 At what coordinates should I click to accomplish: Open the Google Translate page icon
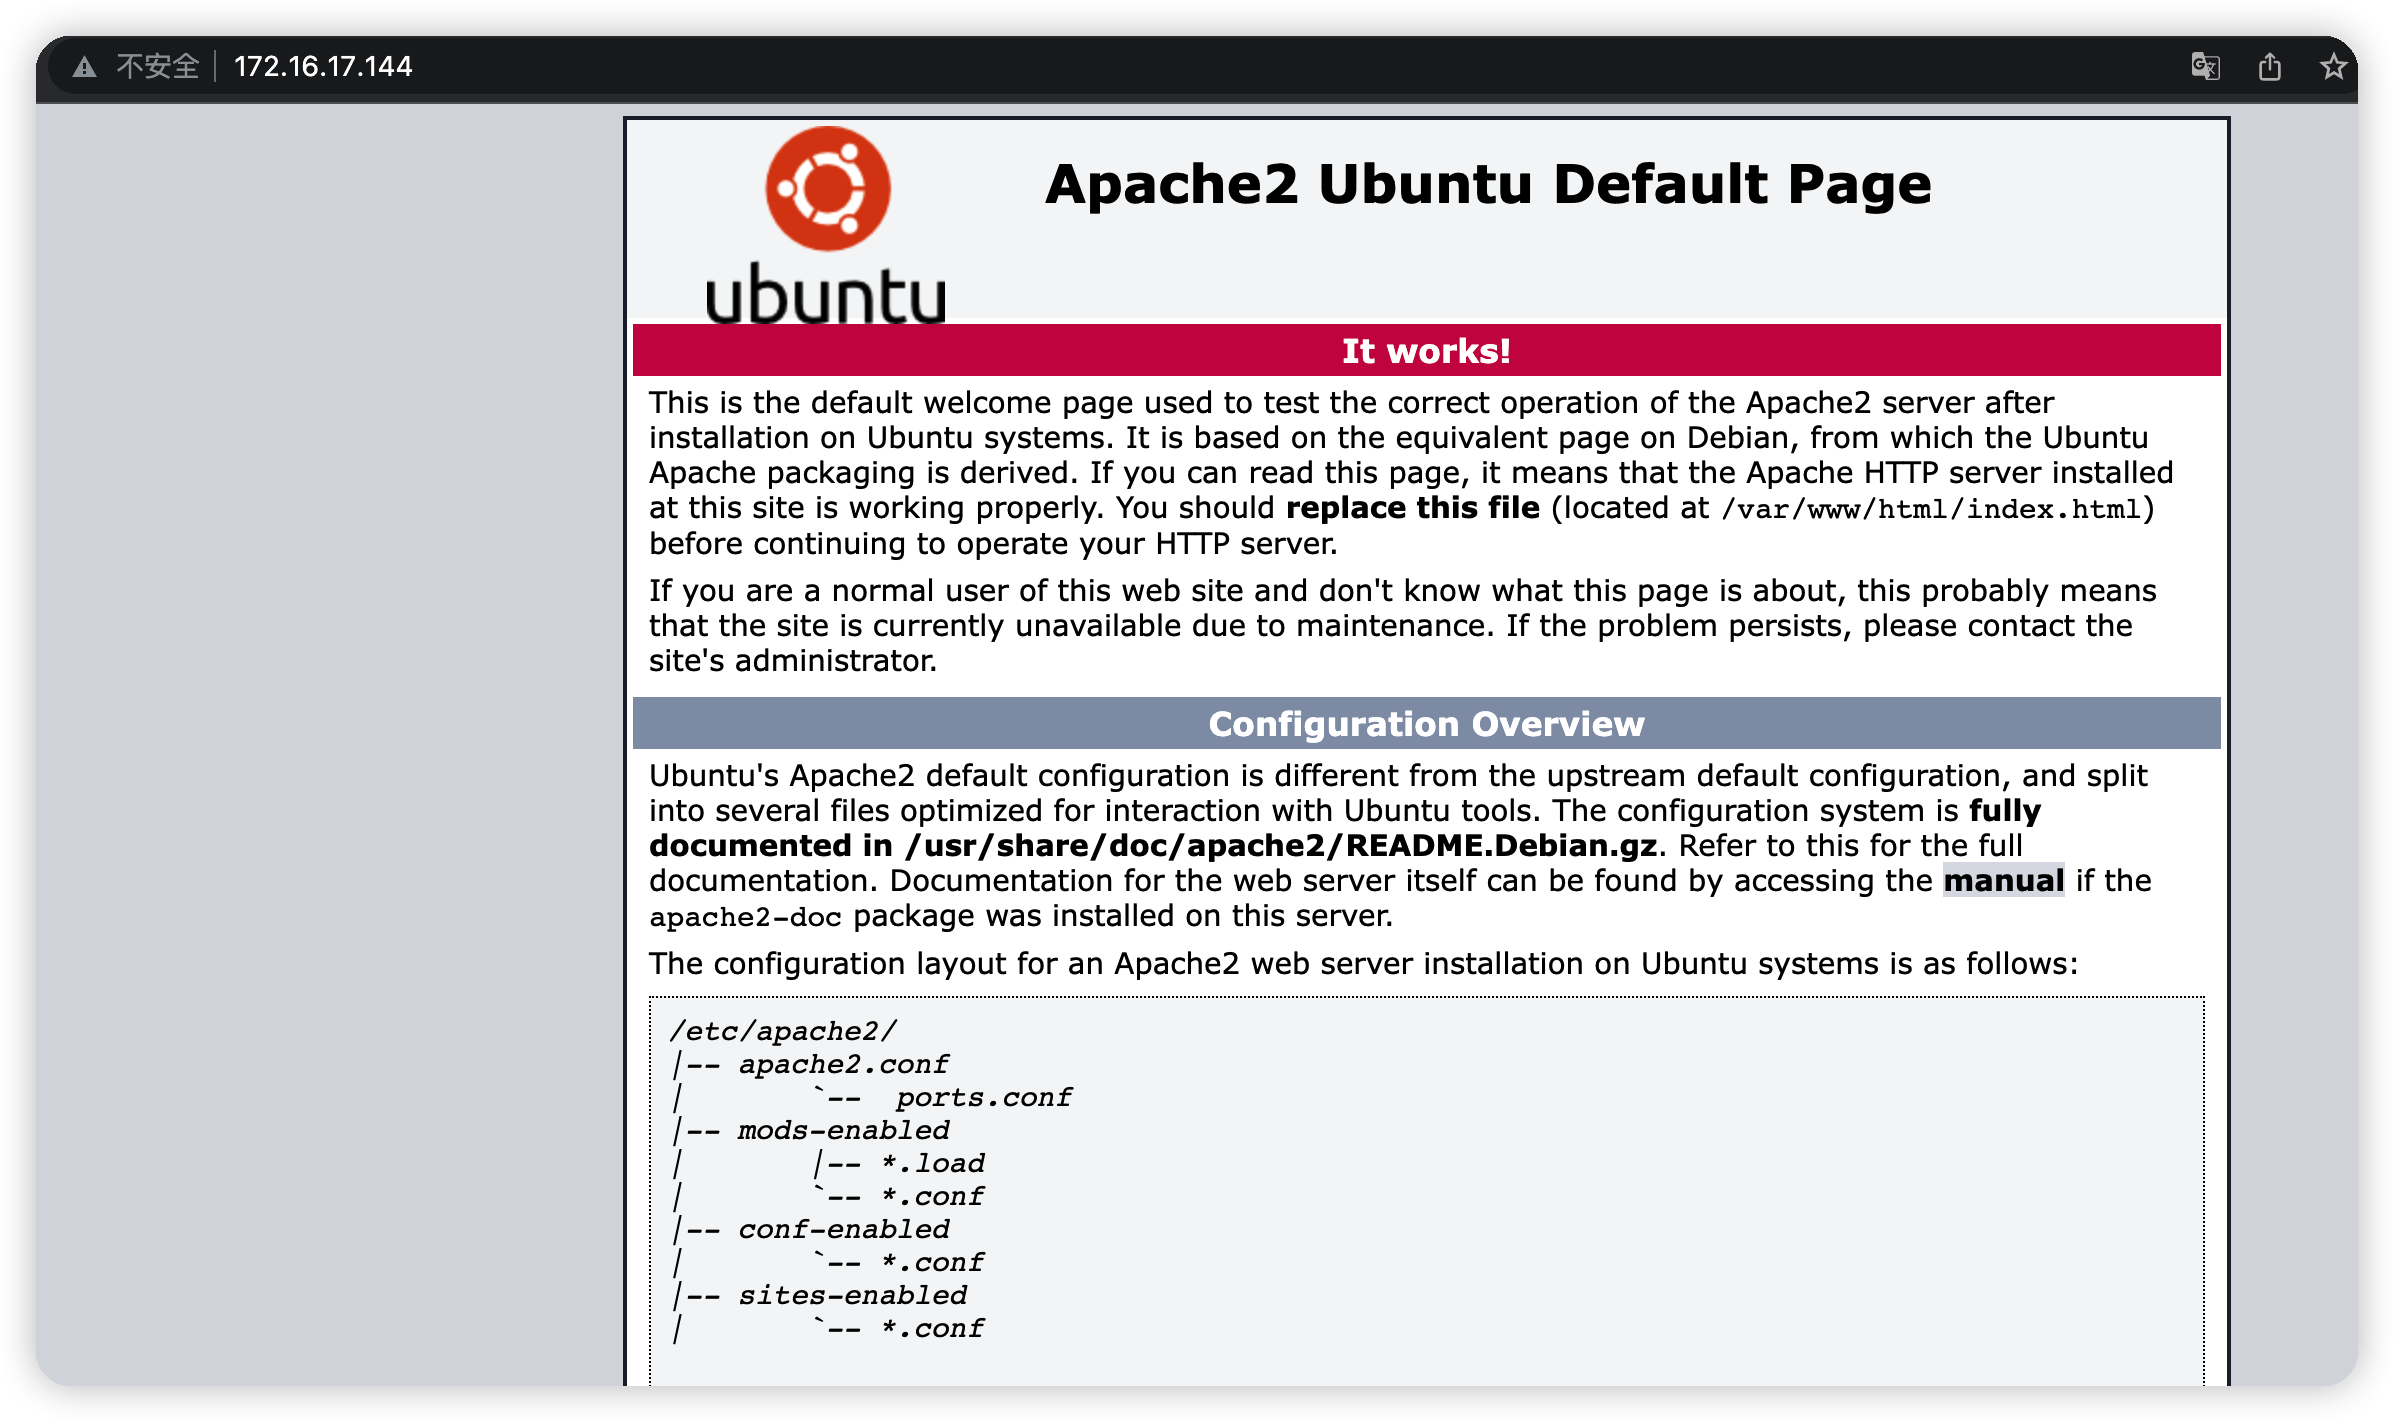click(x=2205, y=67)
